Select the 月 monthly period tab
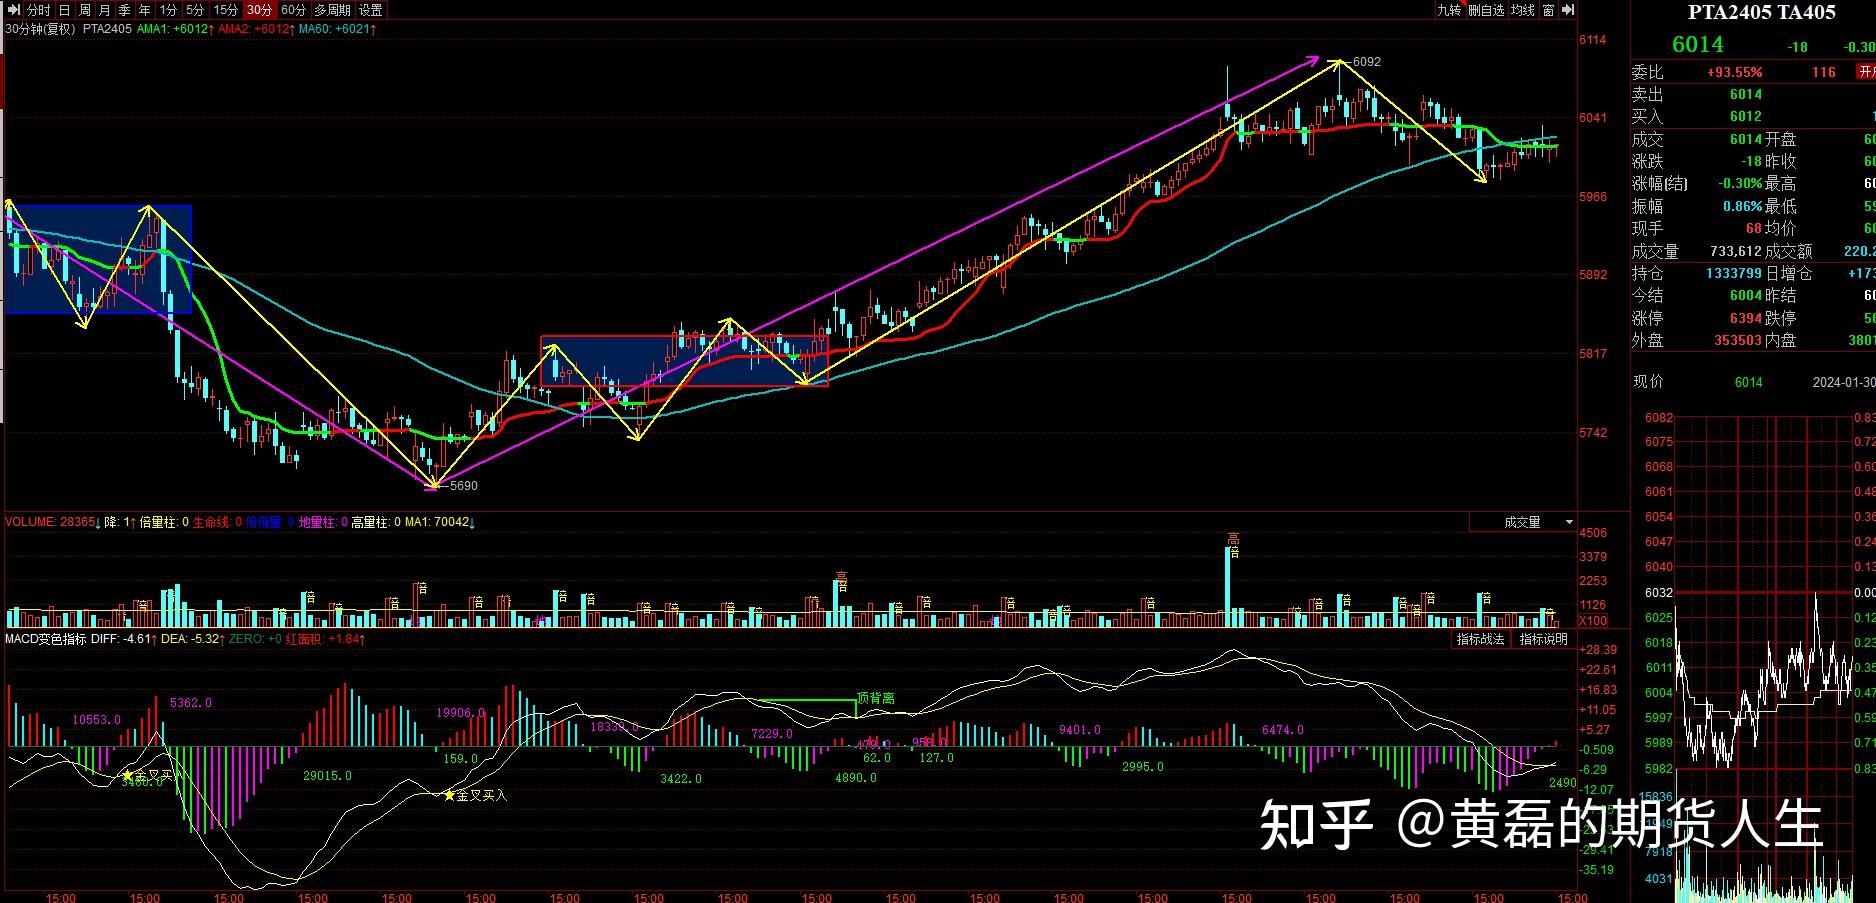This screenshot has height=903, width=1876. coord(105,10)
